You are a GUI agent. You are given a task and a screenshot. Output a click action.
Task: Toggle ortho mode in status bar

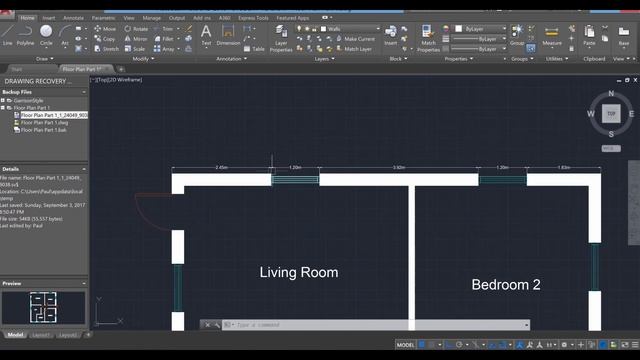pos(449,345)
